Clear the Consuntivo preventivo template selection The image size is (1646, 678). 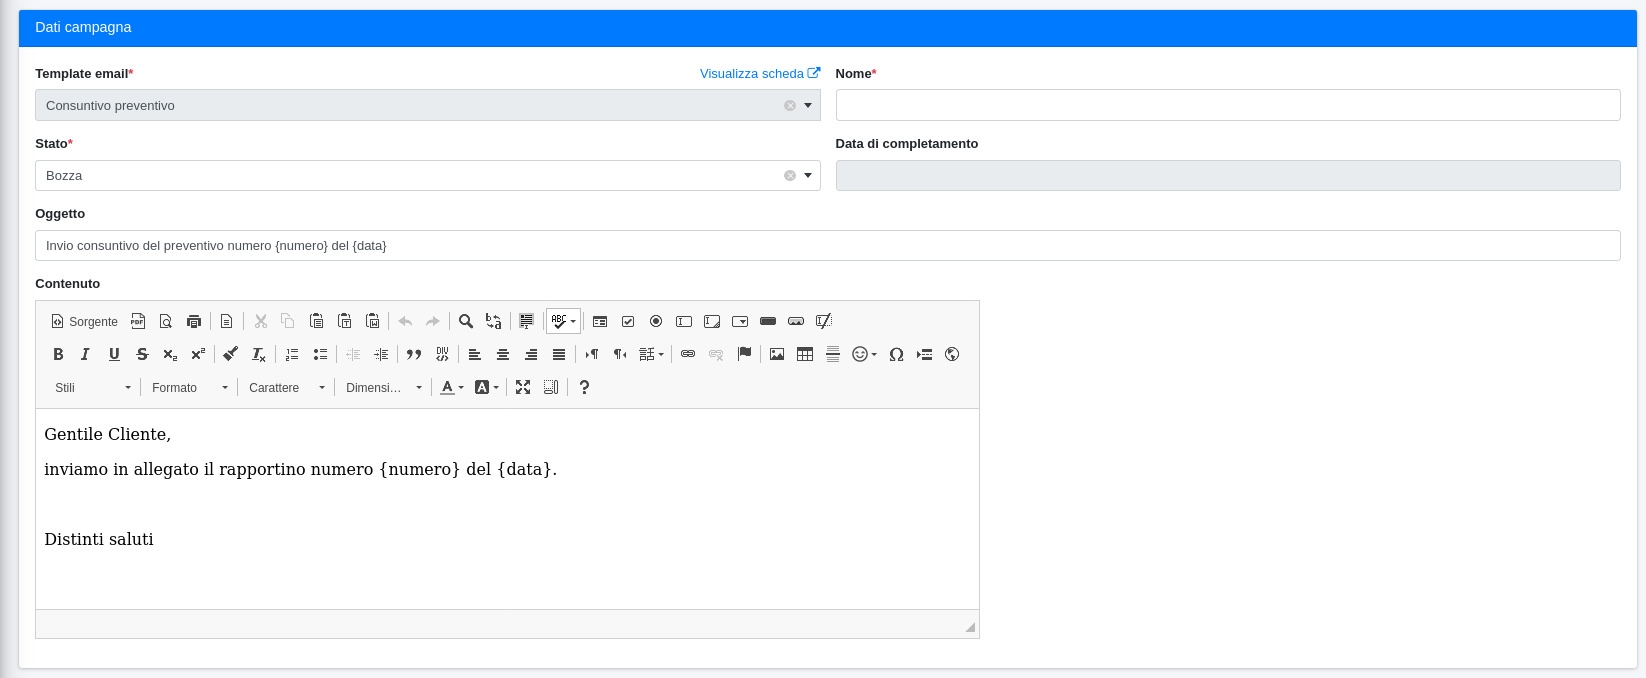point(789,105)
